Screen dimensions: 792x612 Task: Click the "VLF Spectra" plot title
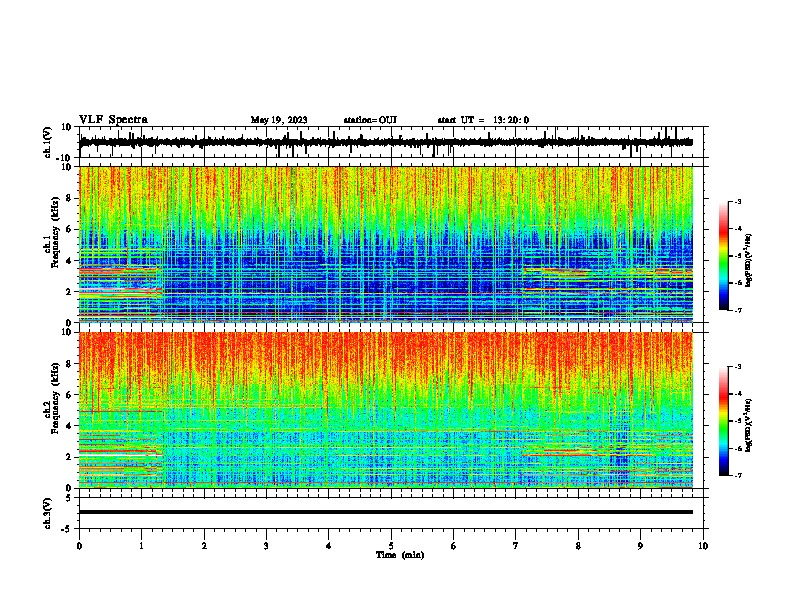pyautogui.click(x=113, y=119)
